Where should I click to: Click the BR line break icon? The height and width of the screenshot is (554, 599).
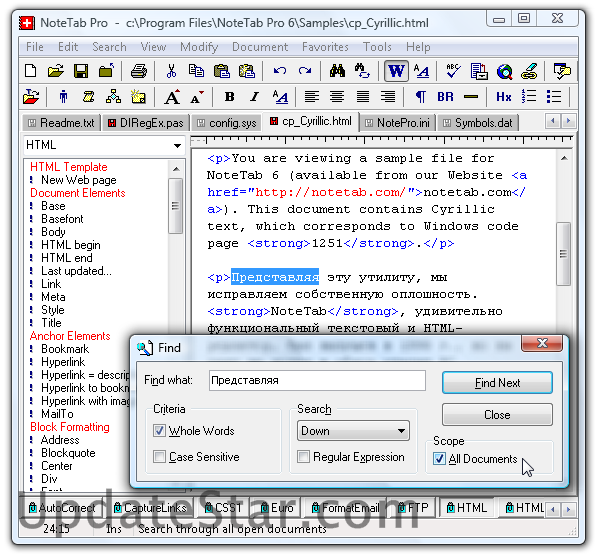click(x=445, y=97)
